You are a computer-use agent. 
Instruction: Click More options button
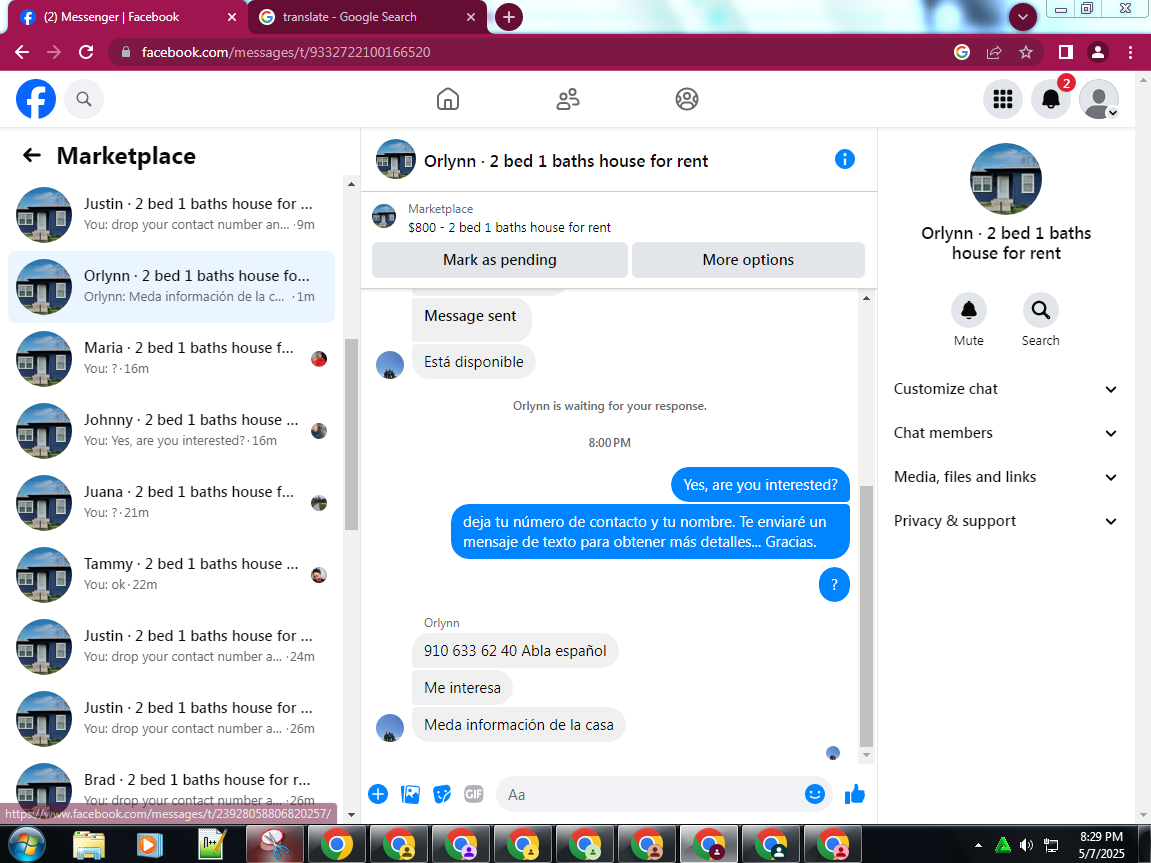(x=748, y=260)
